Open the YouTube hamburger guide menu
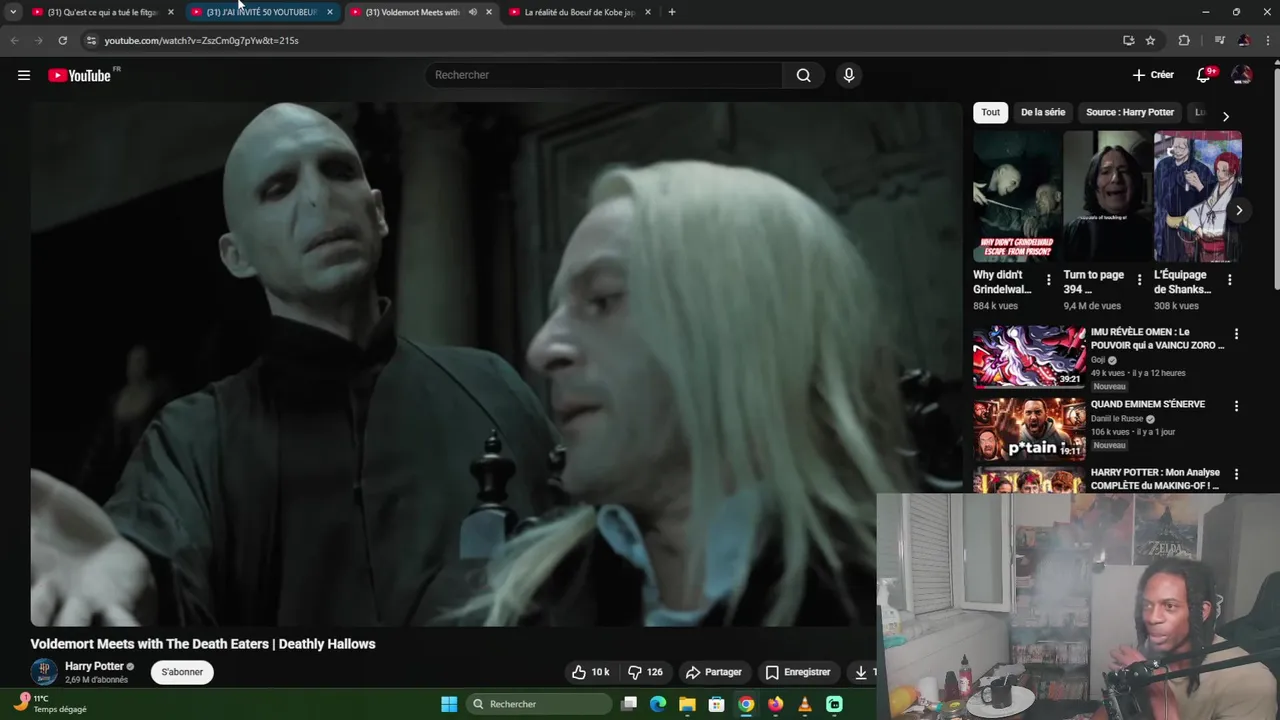Viewport: 1280px width, 720px height. coord(24,75)
